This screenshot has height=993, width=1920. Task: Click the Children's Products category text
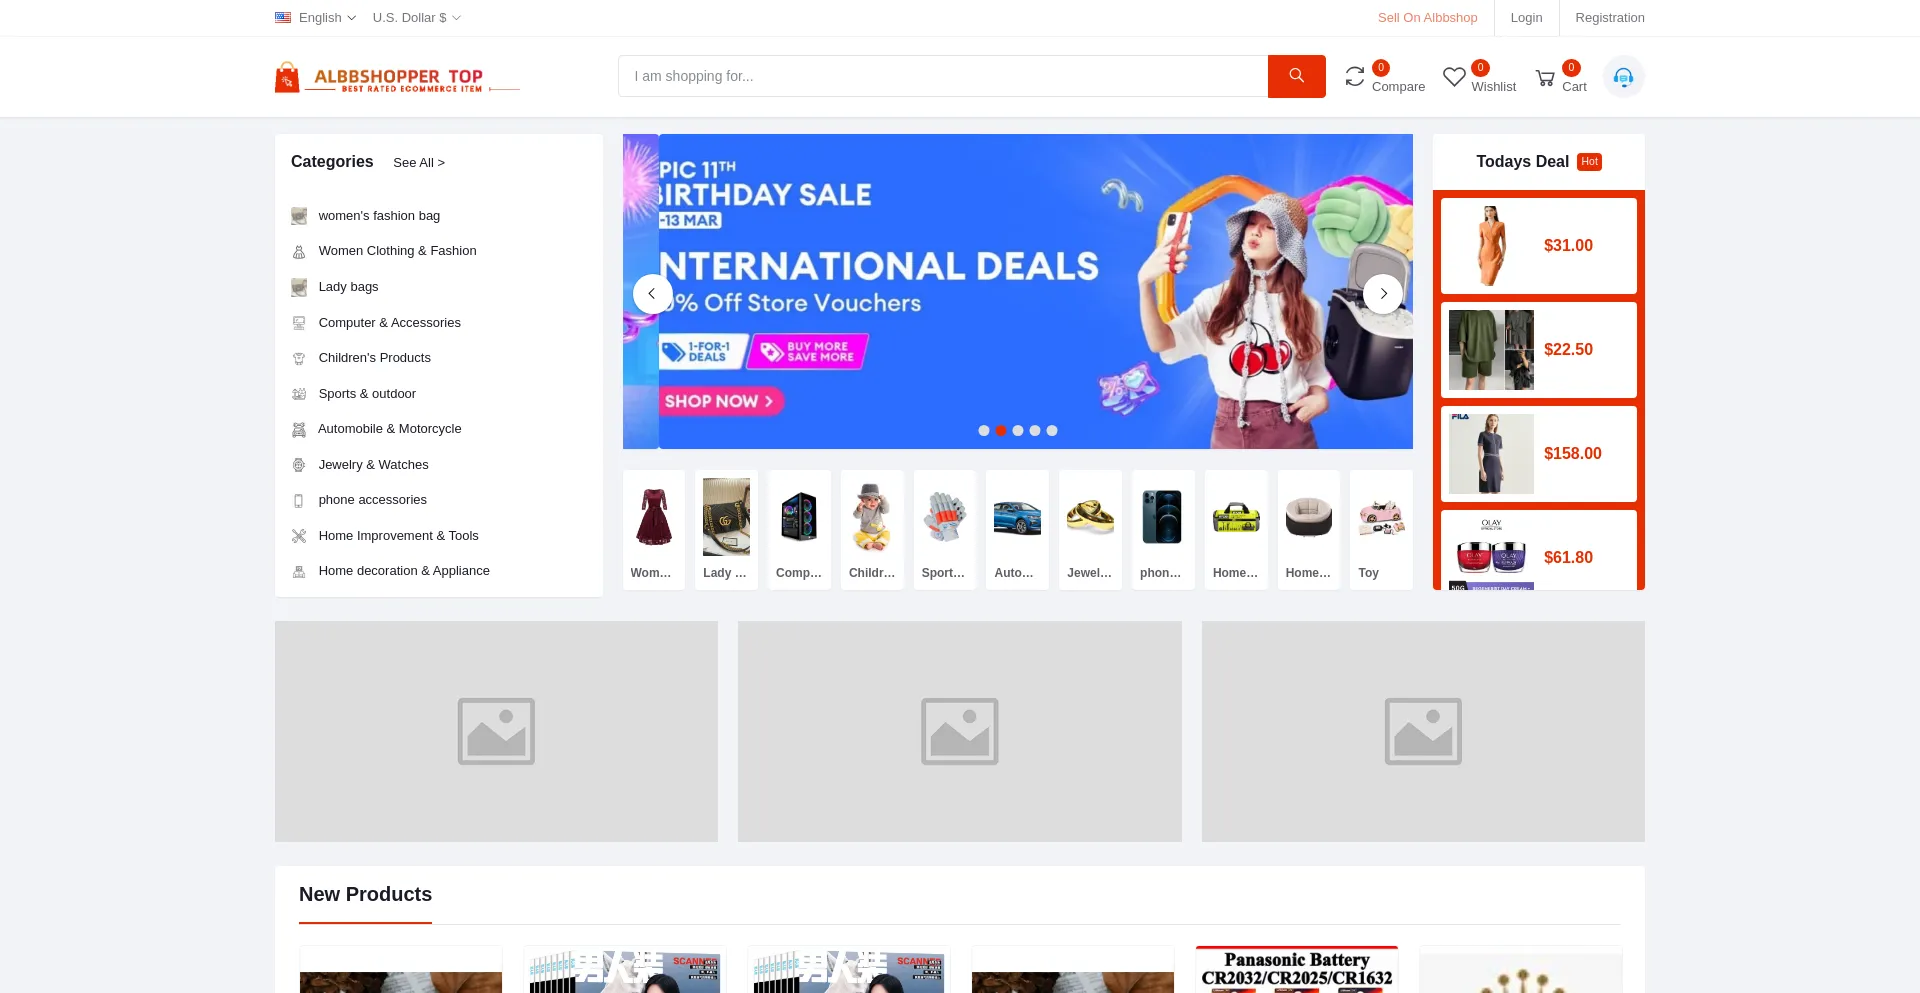(x=374, y=358)
